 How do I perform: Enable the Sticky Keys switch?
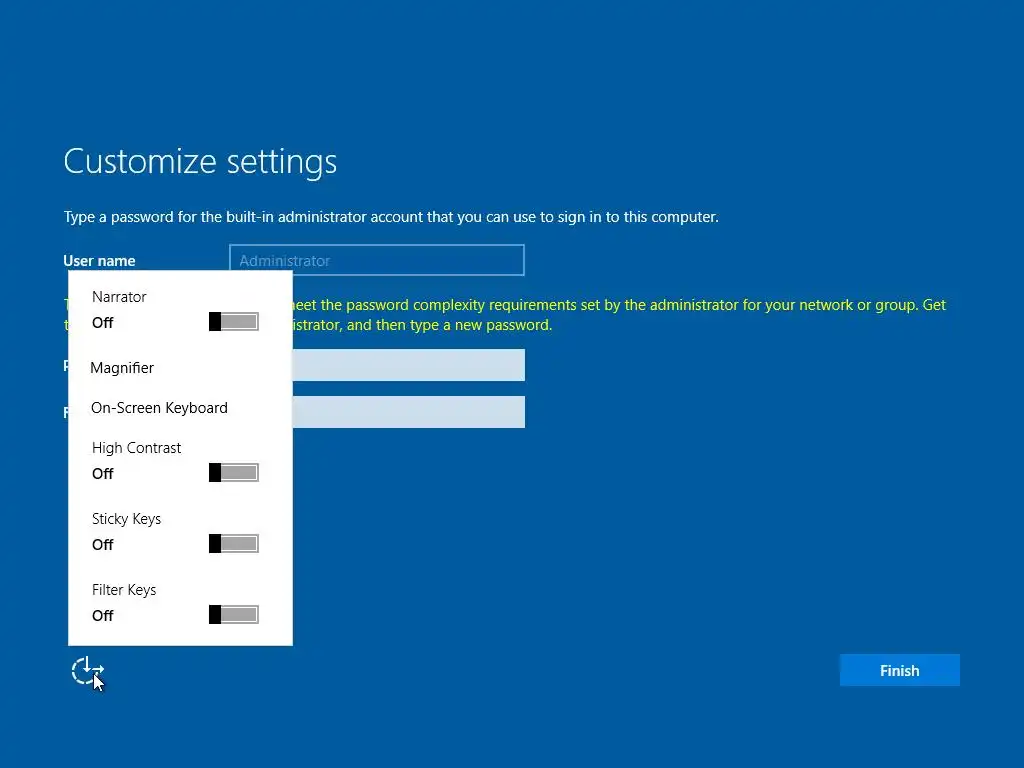click(234, 543)
